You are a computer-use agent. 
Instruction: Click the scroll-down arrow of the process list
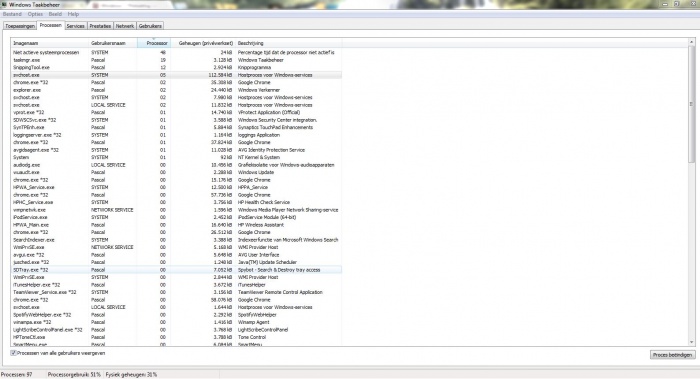[x=692, y=342]
